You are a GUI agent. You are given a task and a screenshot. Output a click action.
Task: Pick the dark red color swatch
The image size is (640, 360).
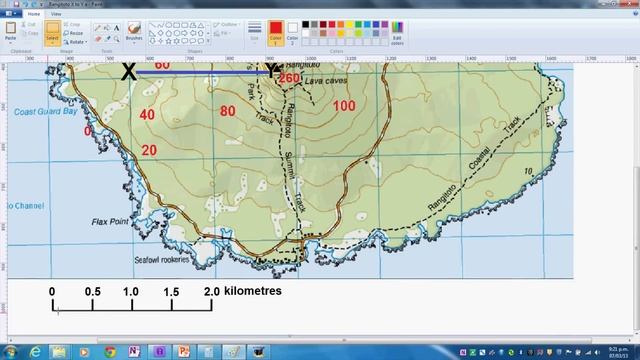tap(323, 24)
